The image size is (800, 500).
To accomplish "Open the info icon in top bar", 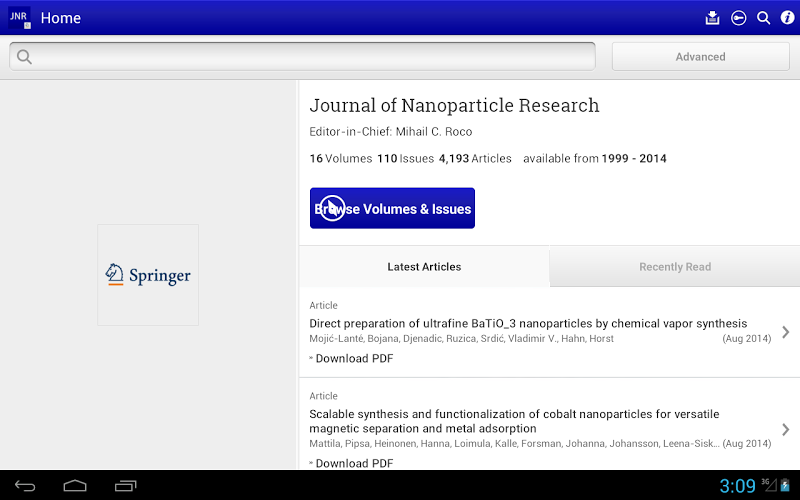I will 787,18.
